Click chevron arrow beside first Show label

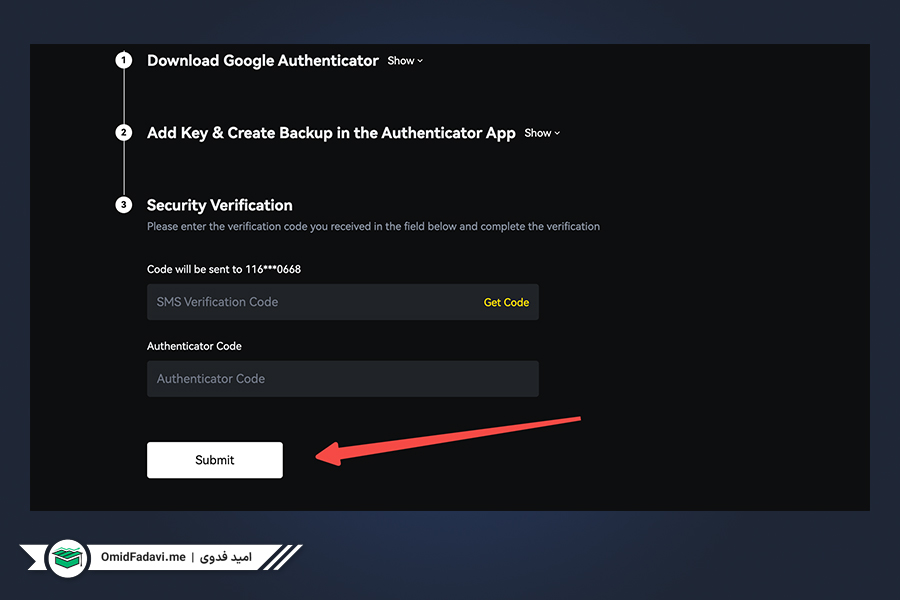420,61
